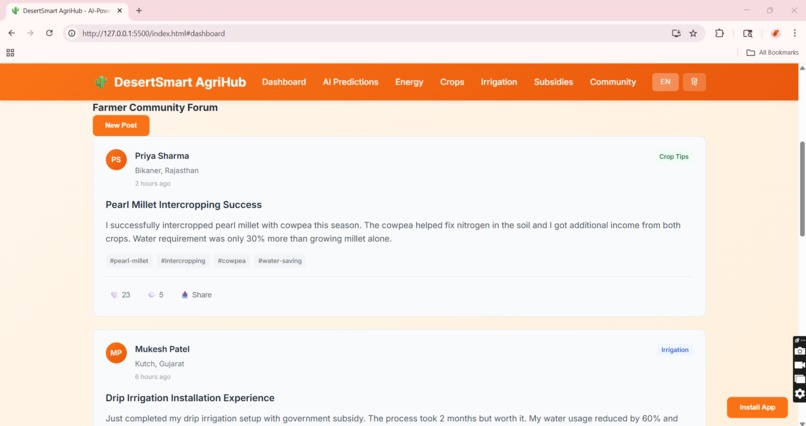
Task: Go back with browser back arrow
Action: tap(11, 33)
